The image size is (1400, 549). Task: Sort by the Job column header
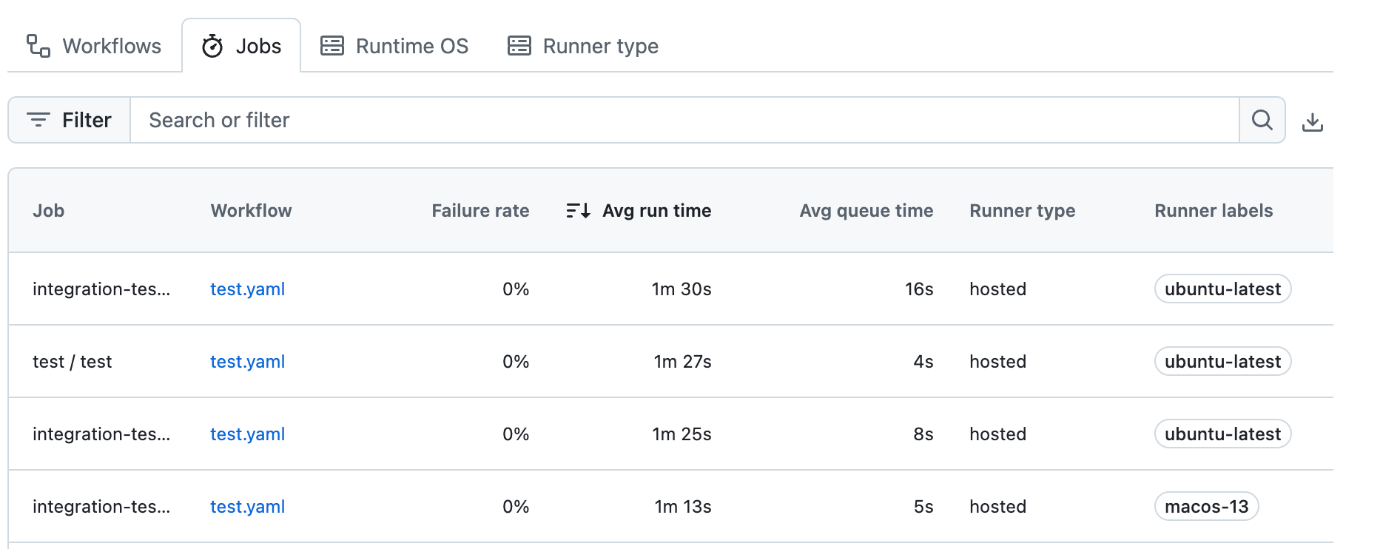[x=48, y=210]
